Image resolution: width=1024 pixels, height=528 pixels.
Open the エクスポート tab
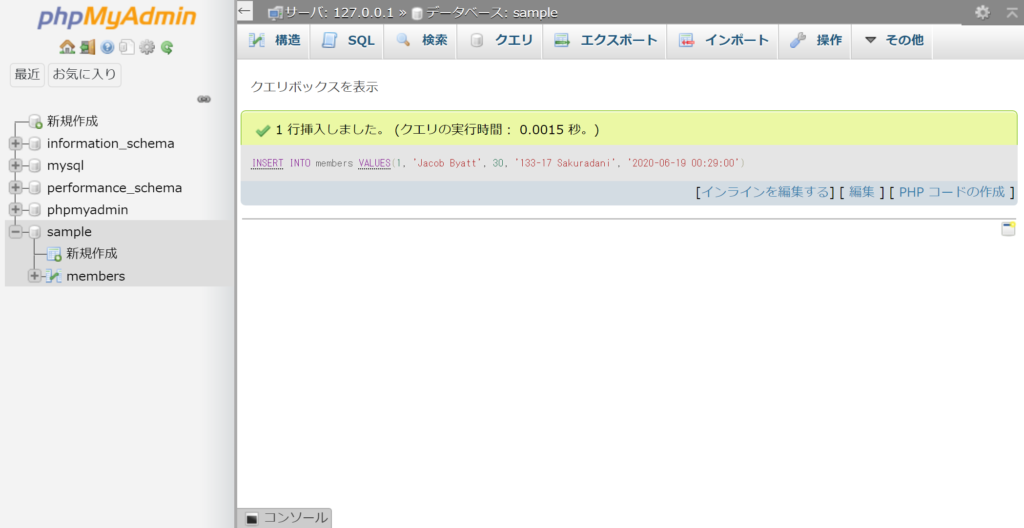606,40
